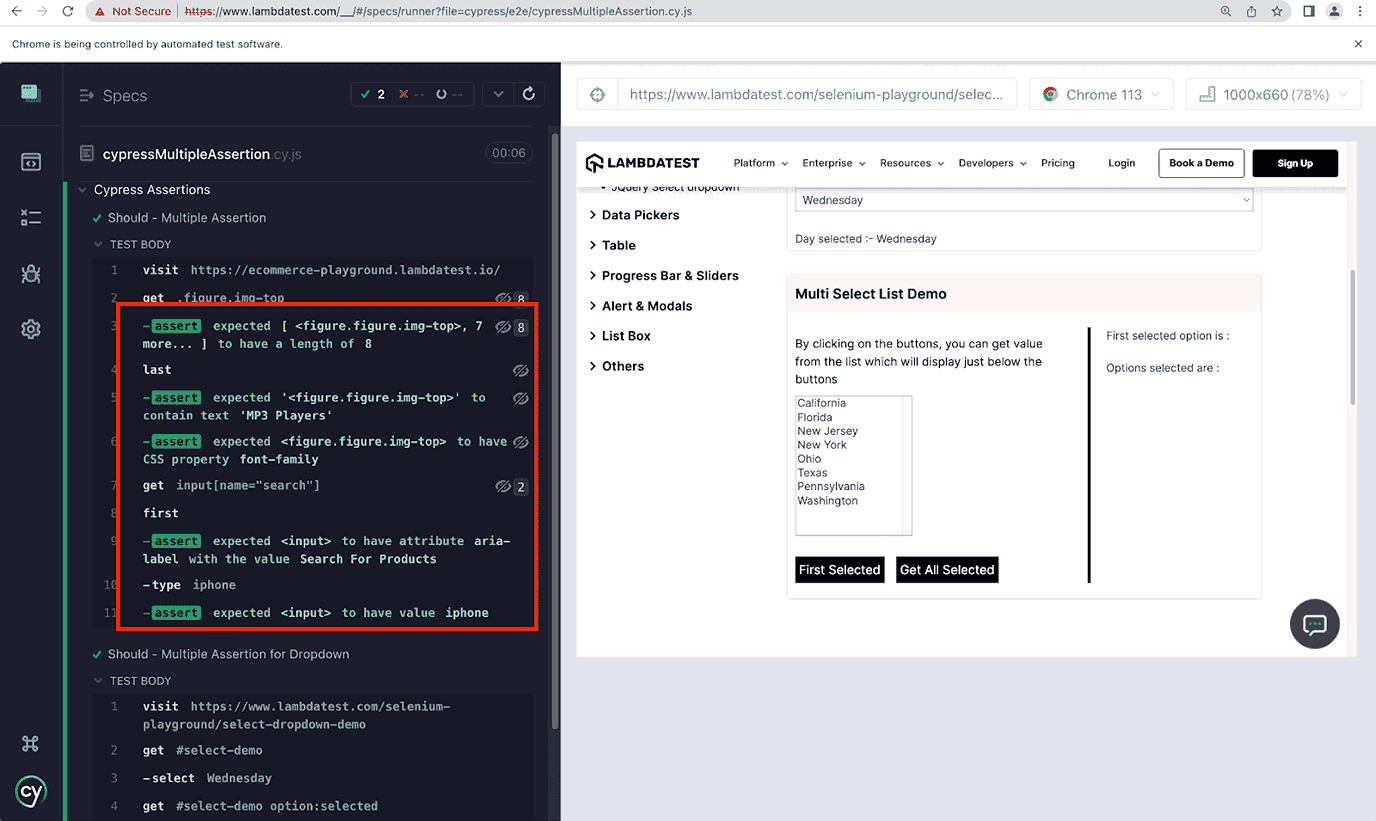This screenshot has height=821, width=1376.
Task: Open the 1000x660 viewport size dropdown
Action: click(1272, 93)
